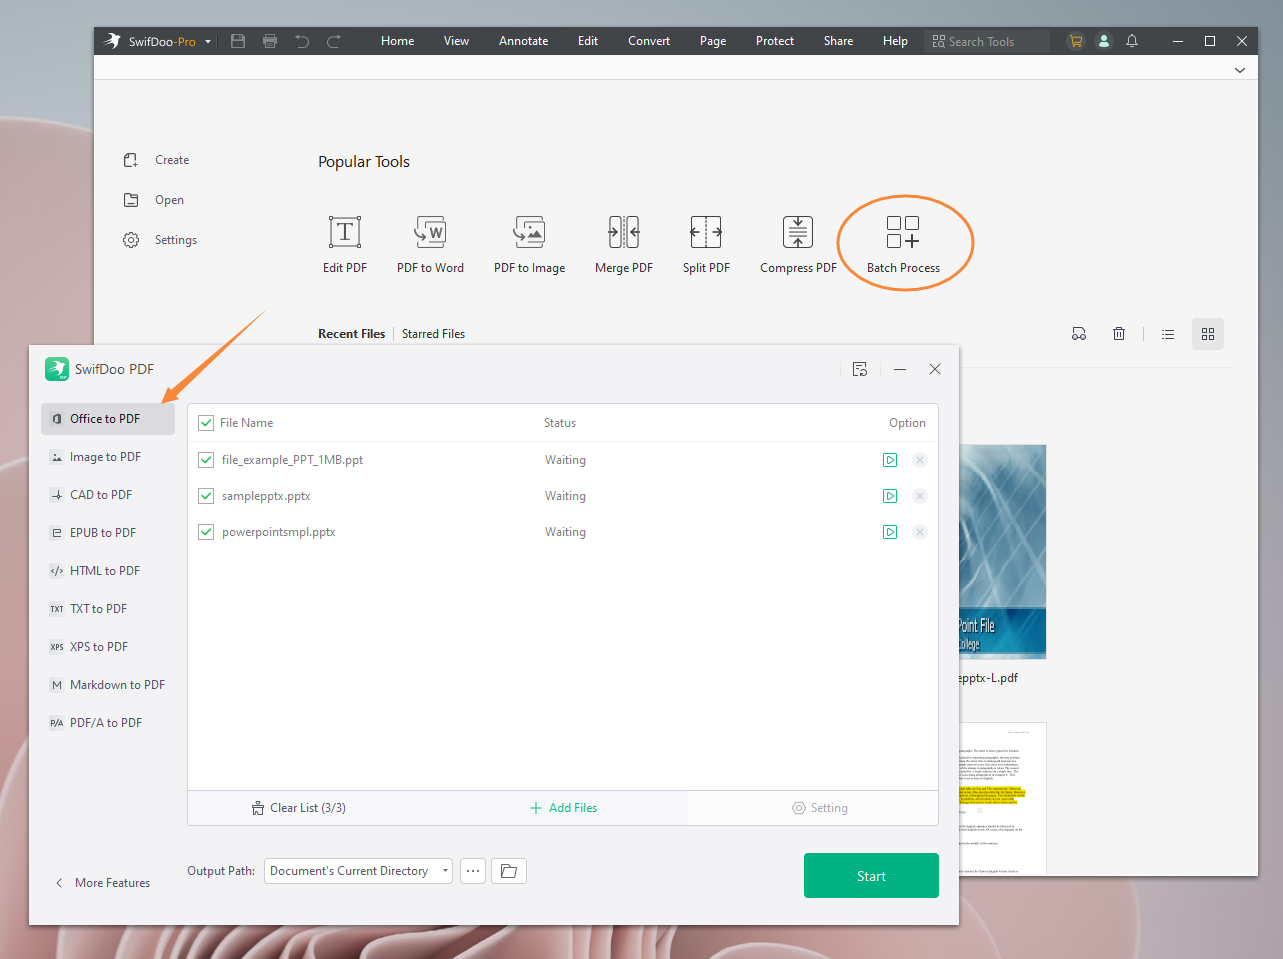Viewport: 1283px width, 959px height.
Task: Switch to Recent Files tab
Action: tap(351, 334)
